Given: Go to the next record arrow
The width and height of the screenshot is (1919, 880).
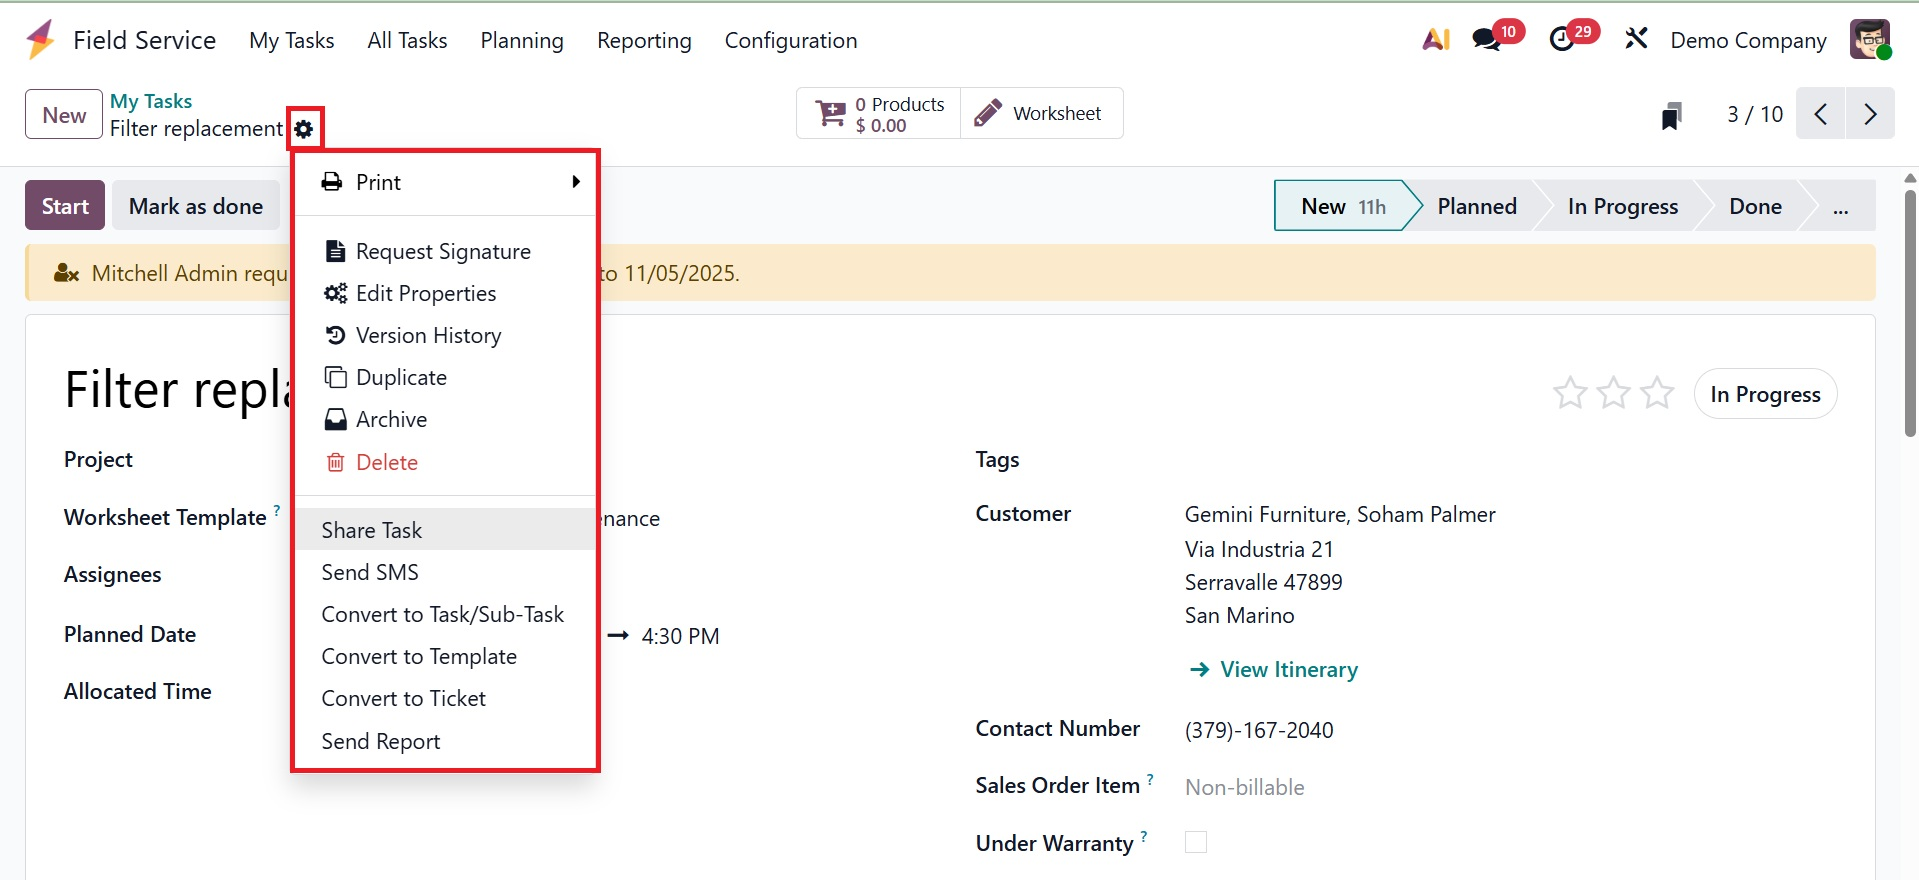Looking at the screenshot, I should [x=1870, y=114].
